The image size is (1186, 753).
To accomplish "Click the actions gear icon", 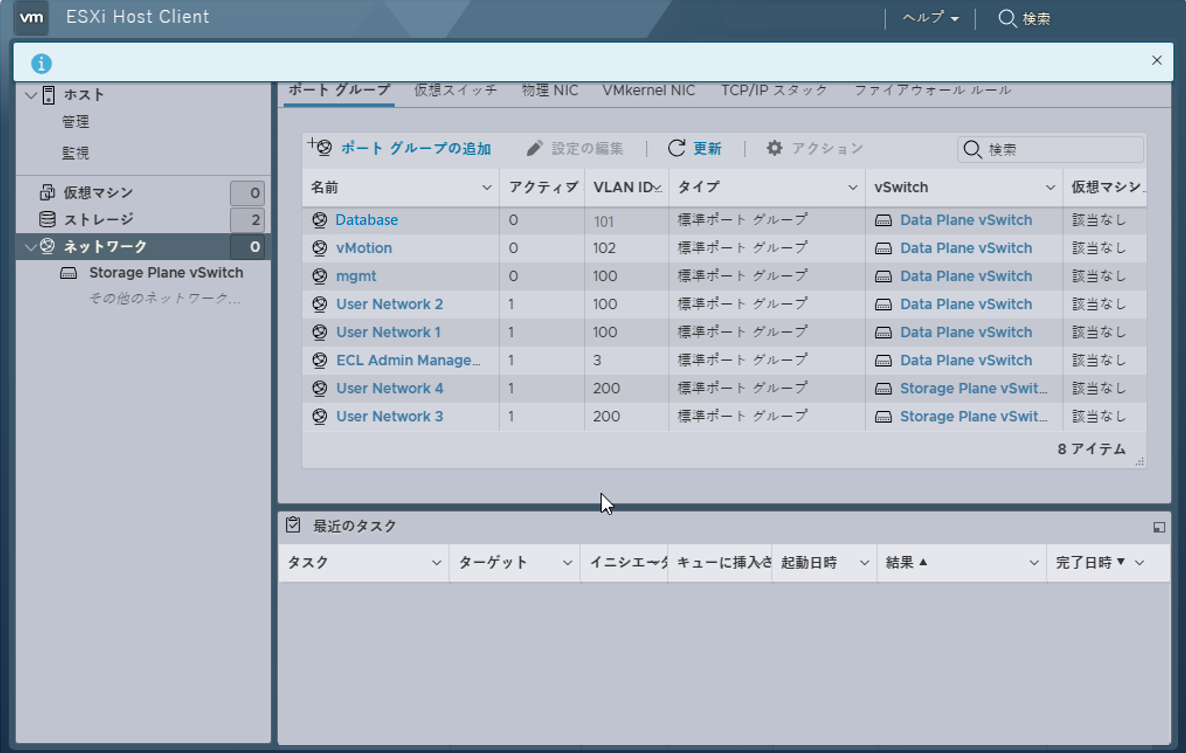I will point(774,148).
